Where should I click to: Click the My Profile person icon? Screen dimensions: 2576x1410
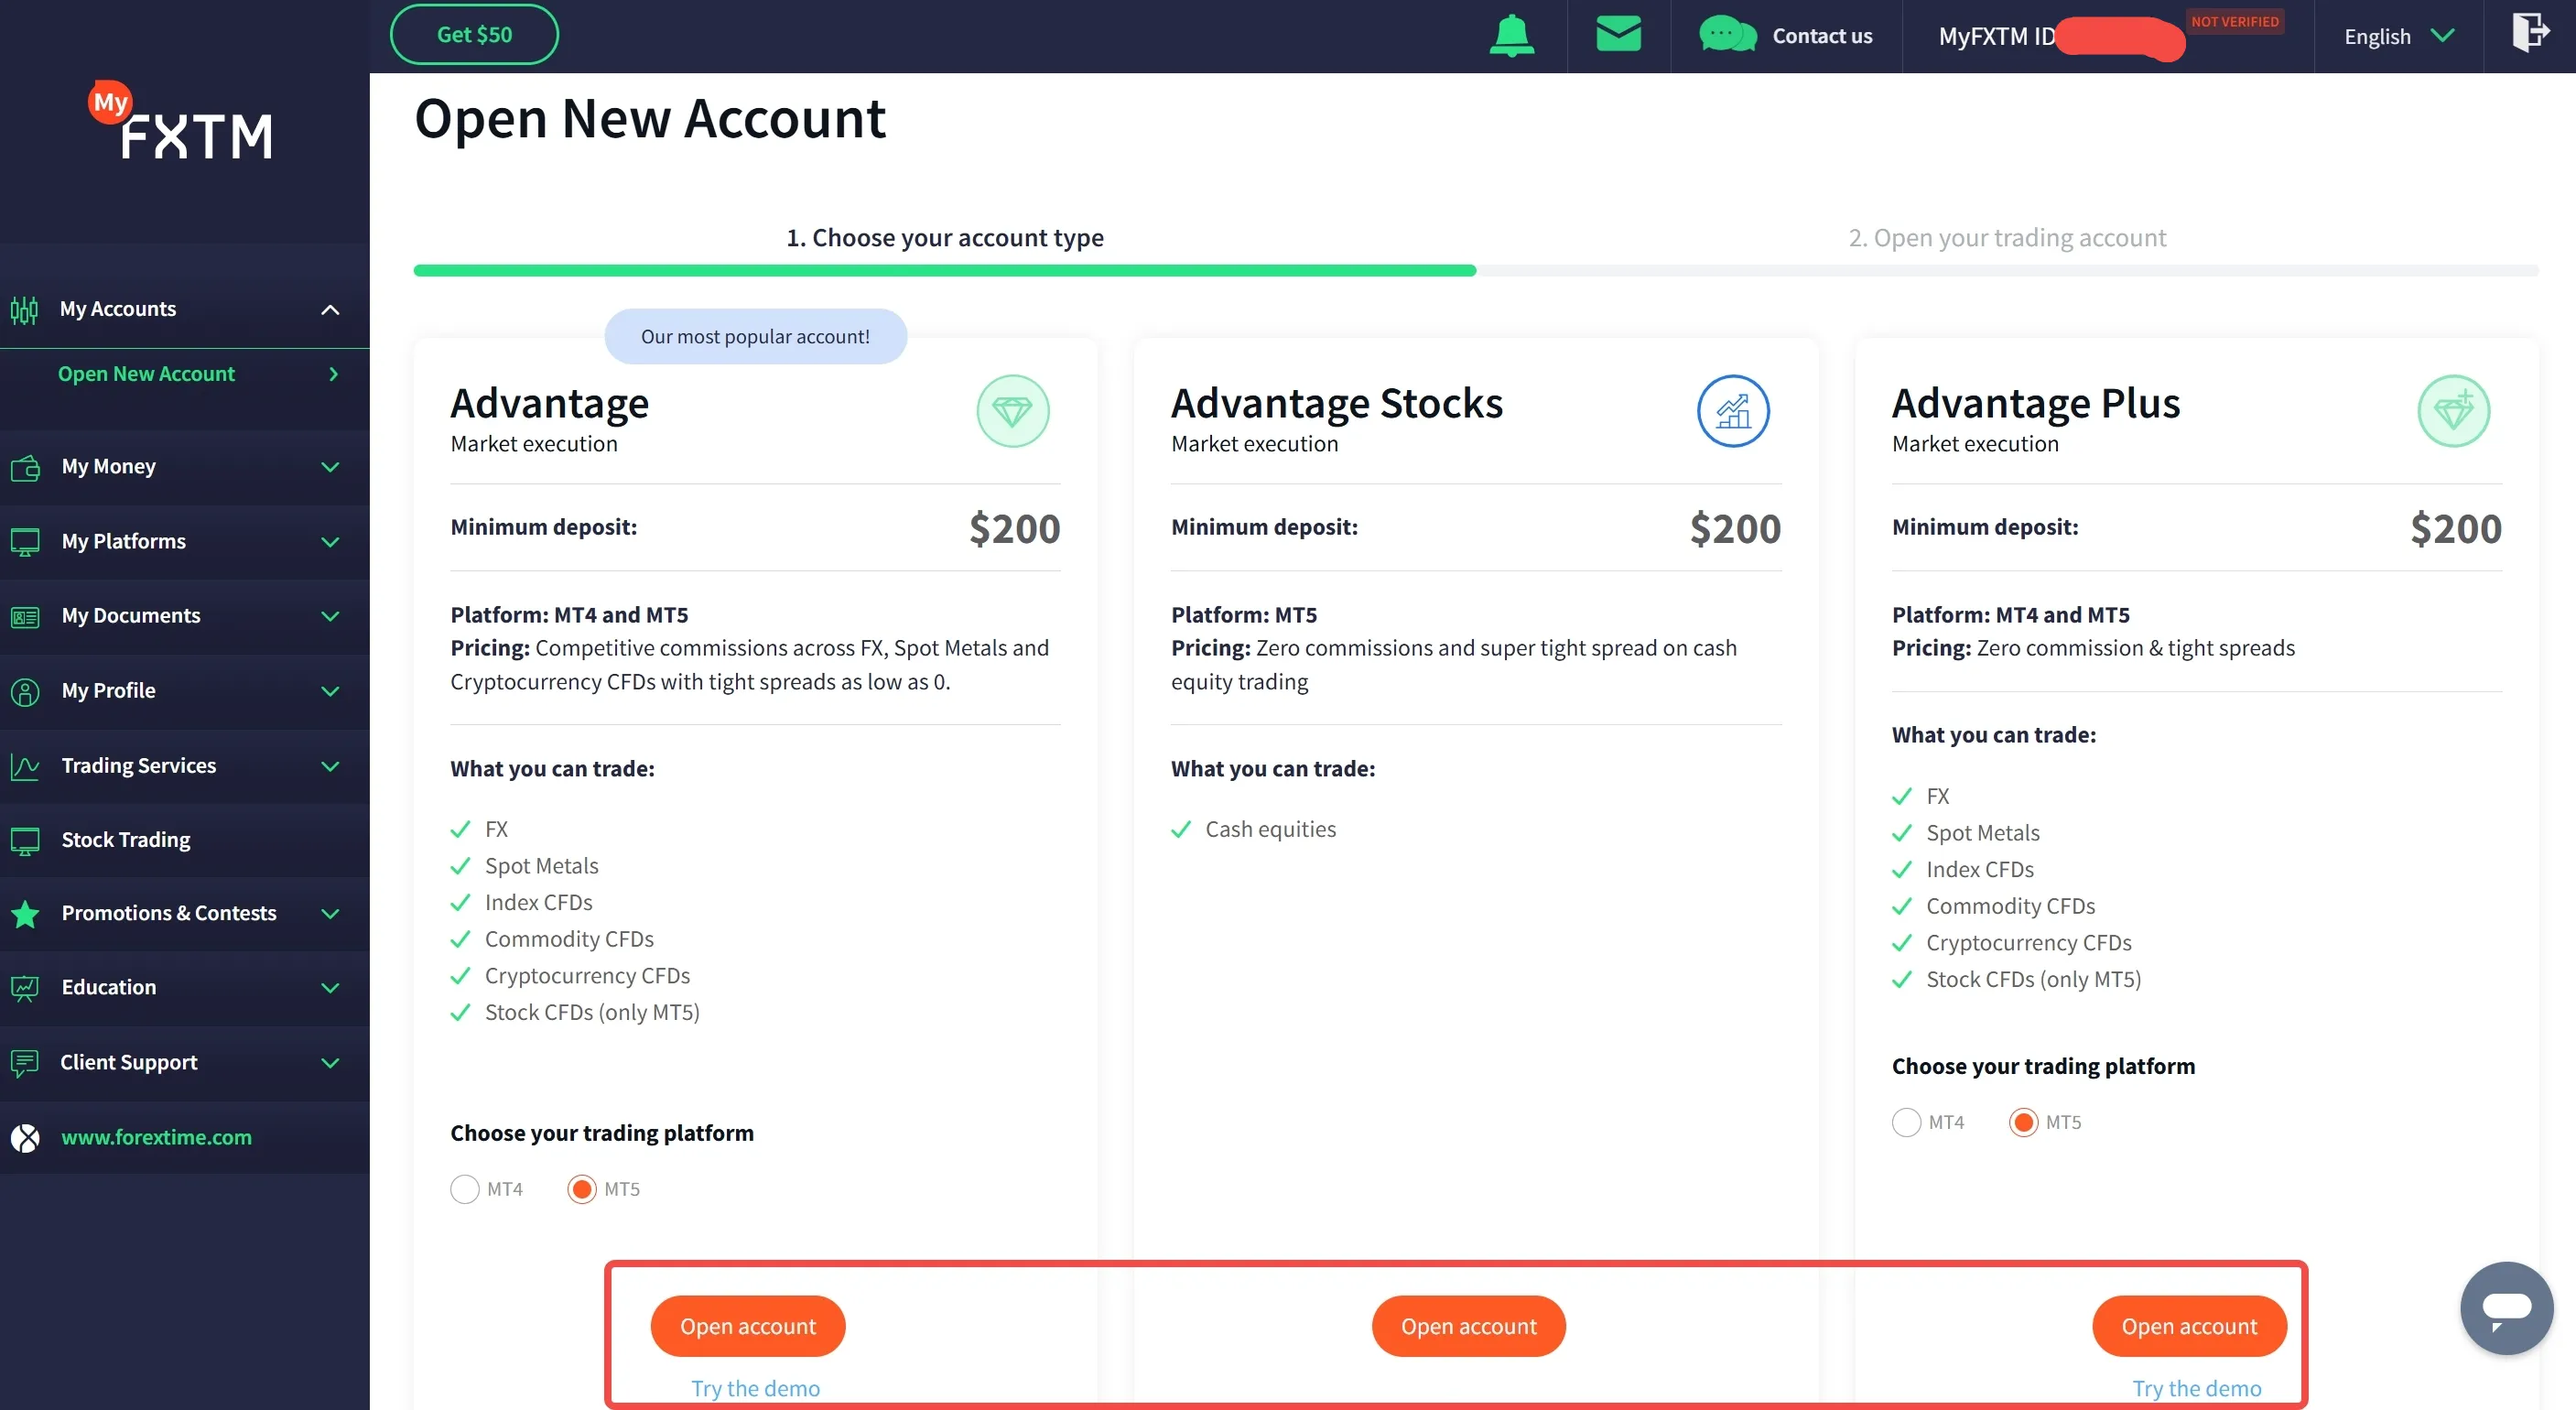(x=25, y=692)
